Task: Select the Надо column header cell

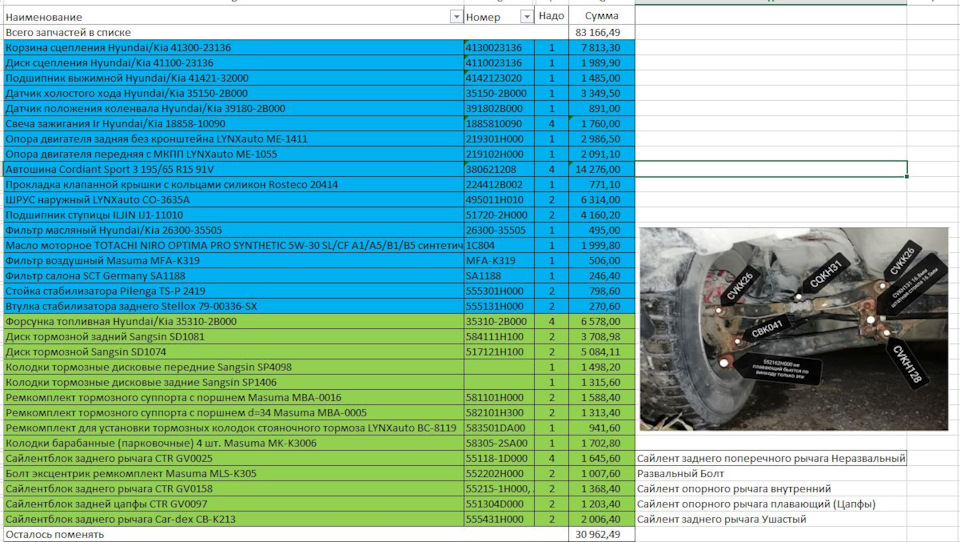Action: point(551,16)
